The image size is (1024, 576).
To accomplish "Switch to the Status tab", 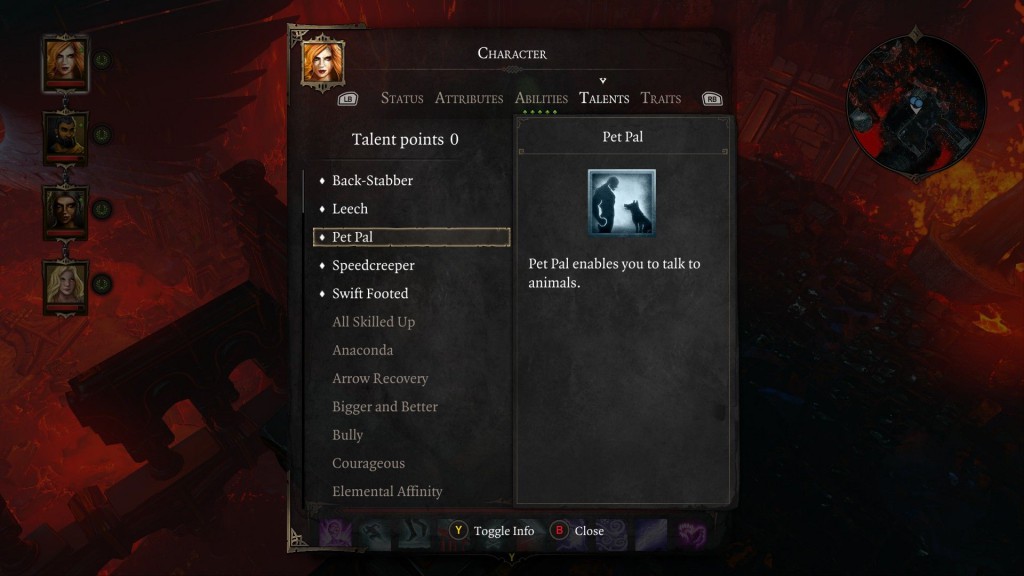I will (402, 99).
